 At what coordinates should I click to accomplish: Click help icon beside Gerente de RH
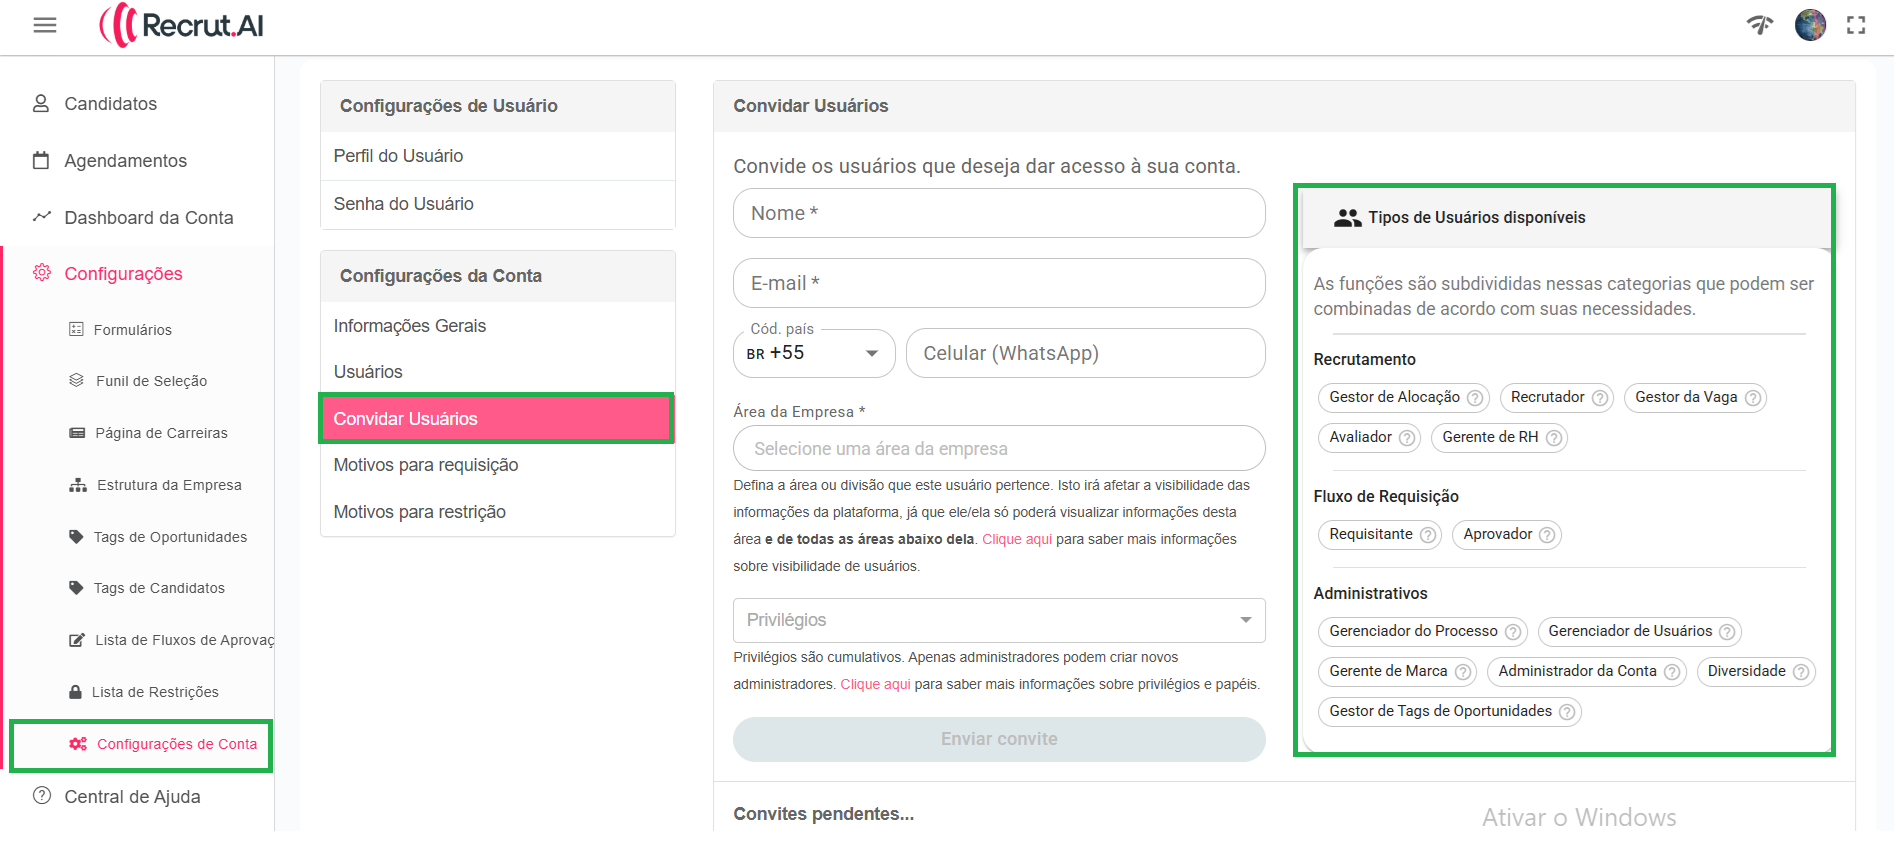tap(1554, 438)
